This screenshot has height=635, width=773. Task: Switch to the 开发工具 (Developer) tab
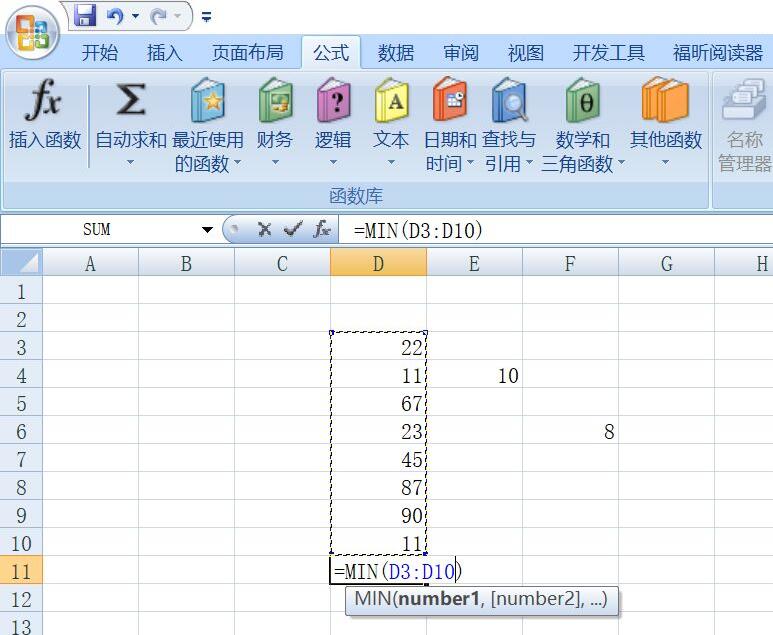(x=608, y=52)
